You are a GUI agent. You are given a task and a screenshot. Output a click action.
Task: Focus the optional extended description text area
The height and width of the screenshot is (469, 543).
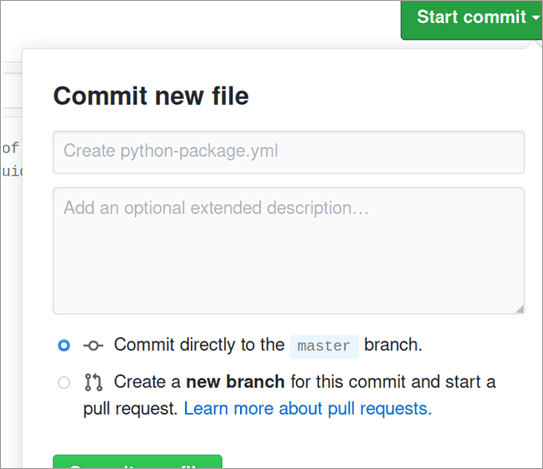(288, 250)
